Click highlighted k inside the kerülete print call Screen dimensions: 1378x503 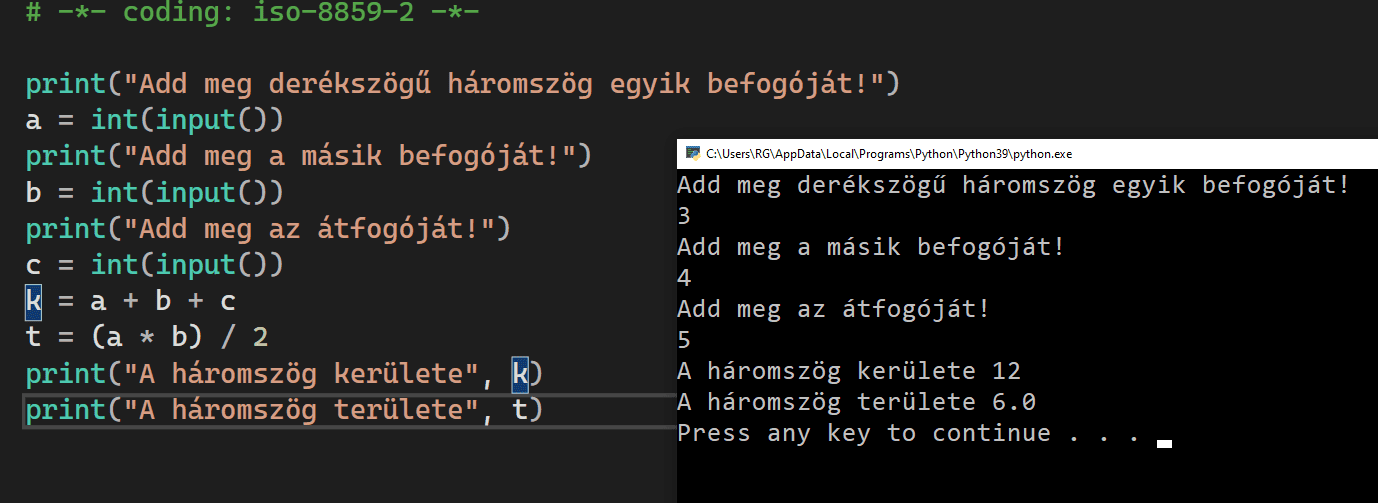[520, 373]
